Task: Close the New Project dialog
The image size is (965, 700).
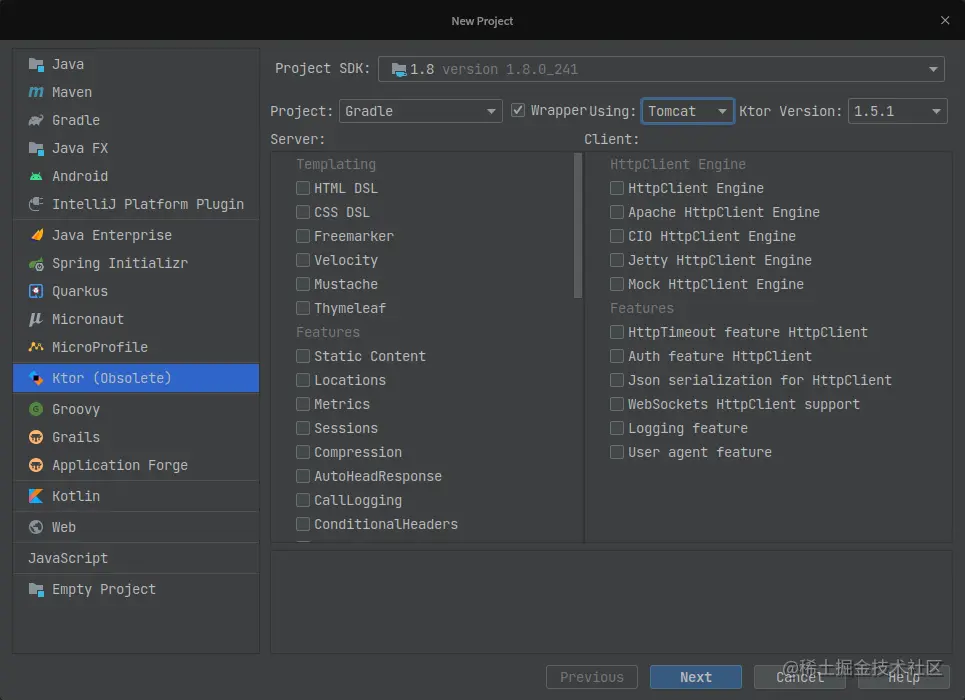Action: coord(945,20)
